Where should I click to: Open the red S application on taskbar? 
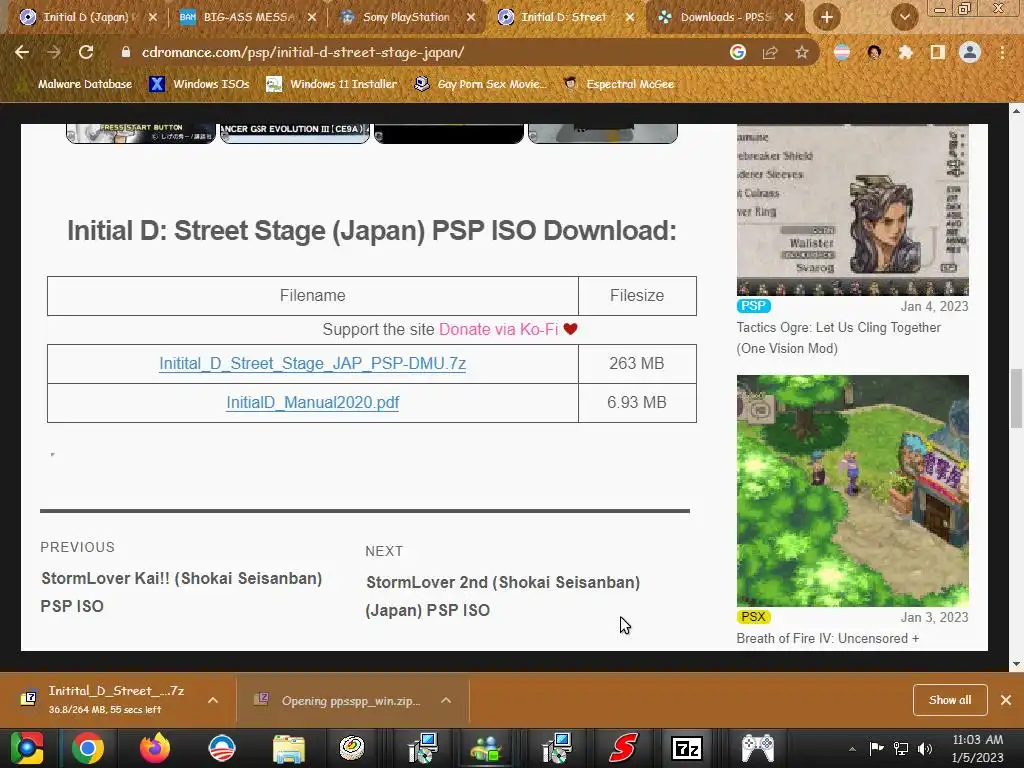(x=623, y=748)
